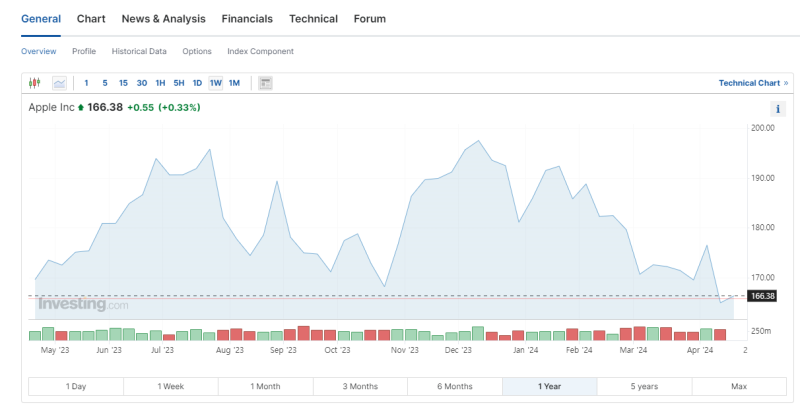Show the 5 years range
800x407 pixels.
(x=644, y=386)
